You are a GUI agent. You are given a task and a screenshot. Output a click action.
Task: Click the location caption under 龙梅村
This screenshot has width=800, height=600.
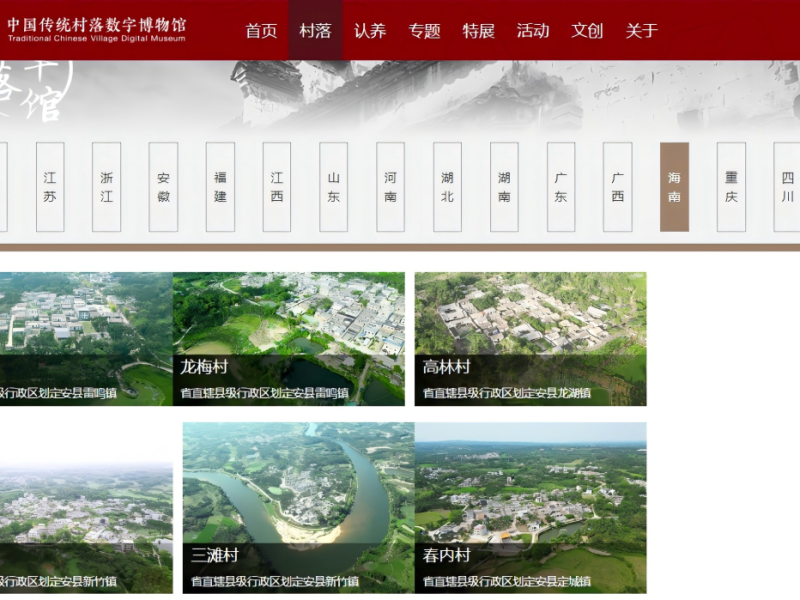(264, 393)
